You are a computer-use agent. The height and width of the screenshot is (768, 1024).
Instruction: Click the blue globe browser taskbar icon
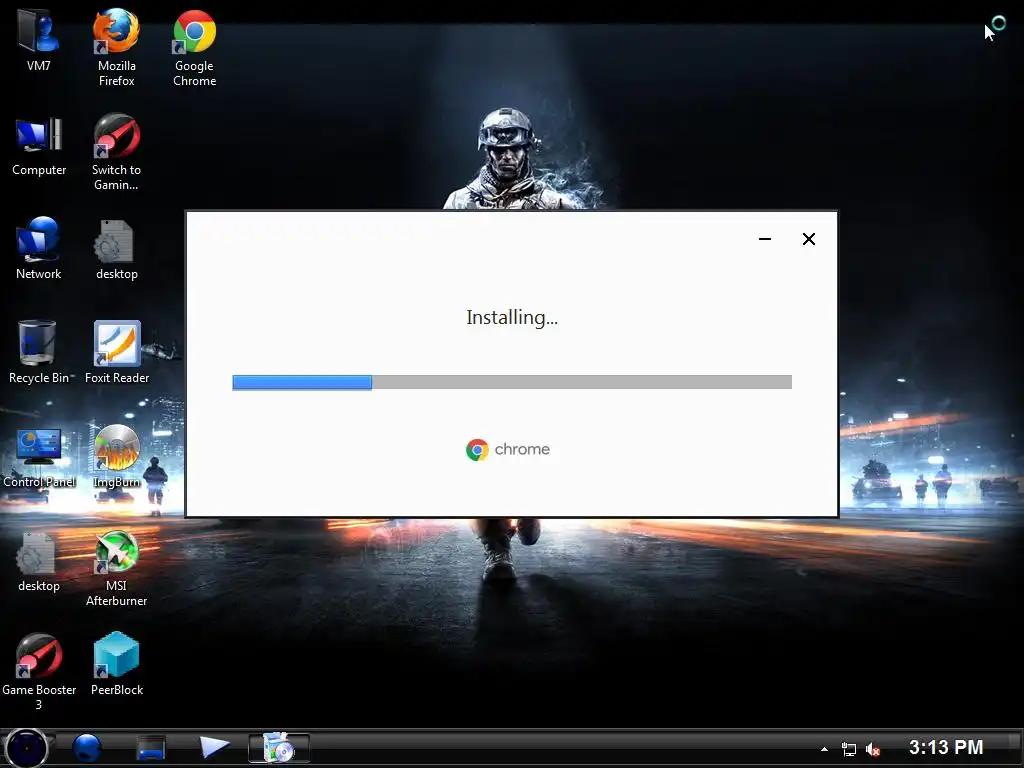tap(86, 748)
